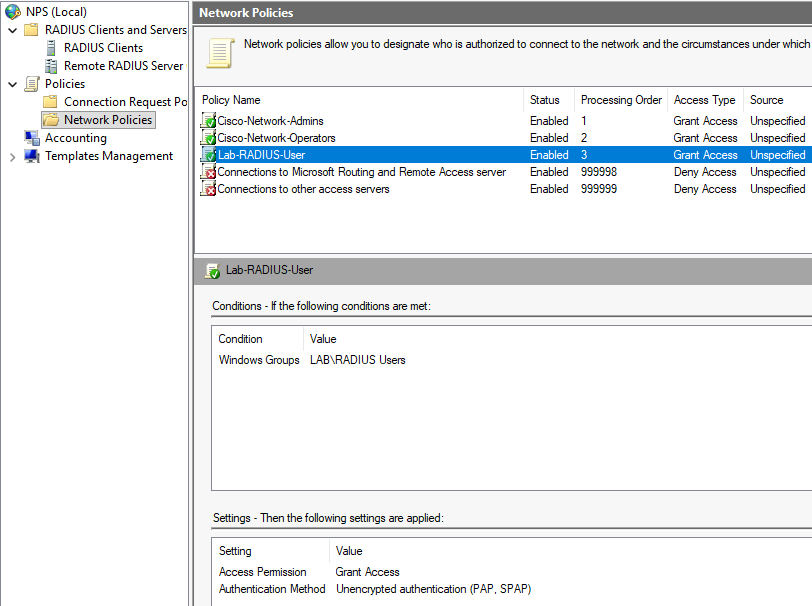Select the Cisco-Network-Admins policy name
This screenshot has height=606, width=812.
pyautogui.click(x=270, y=121)
